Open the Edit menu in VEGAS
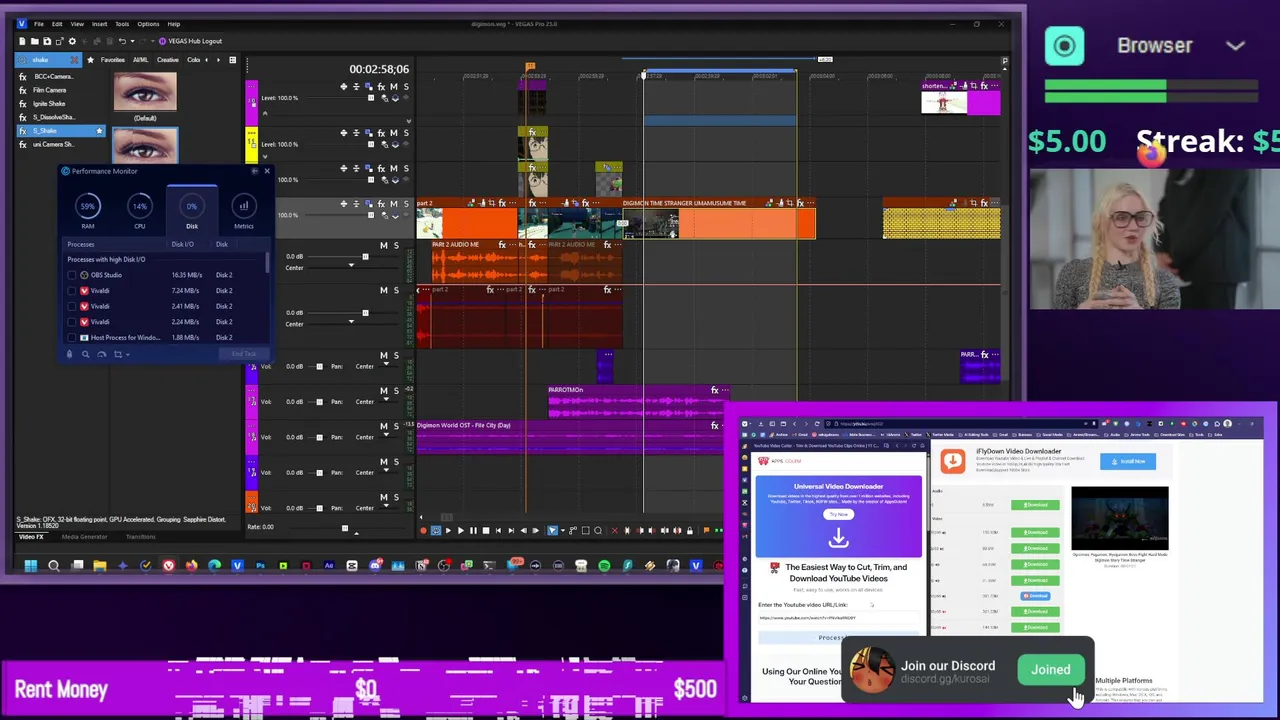This screenshot has width=1280, height=720. [57, 24]
